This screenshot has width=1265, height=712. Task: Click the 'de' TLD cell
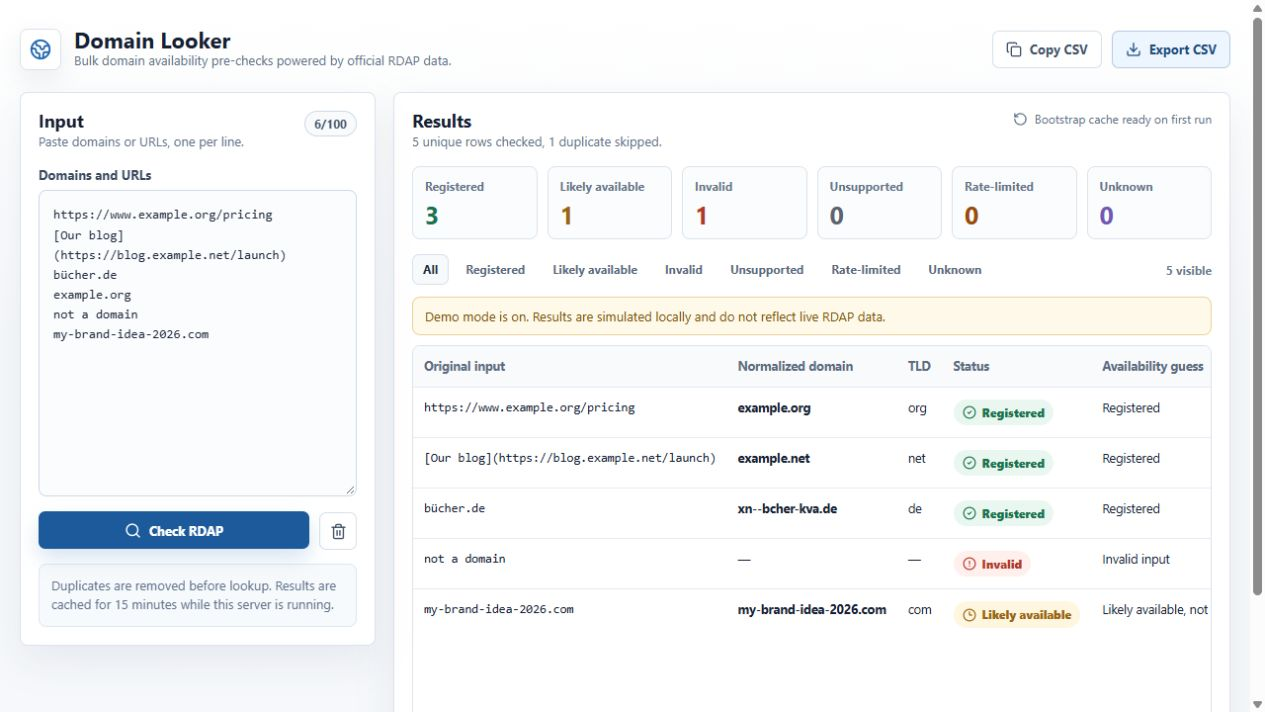coord(915,509)
